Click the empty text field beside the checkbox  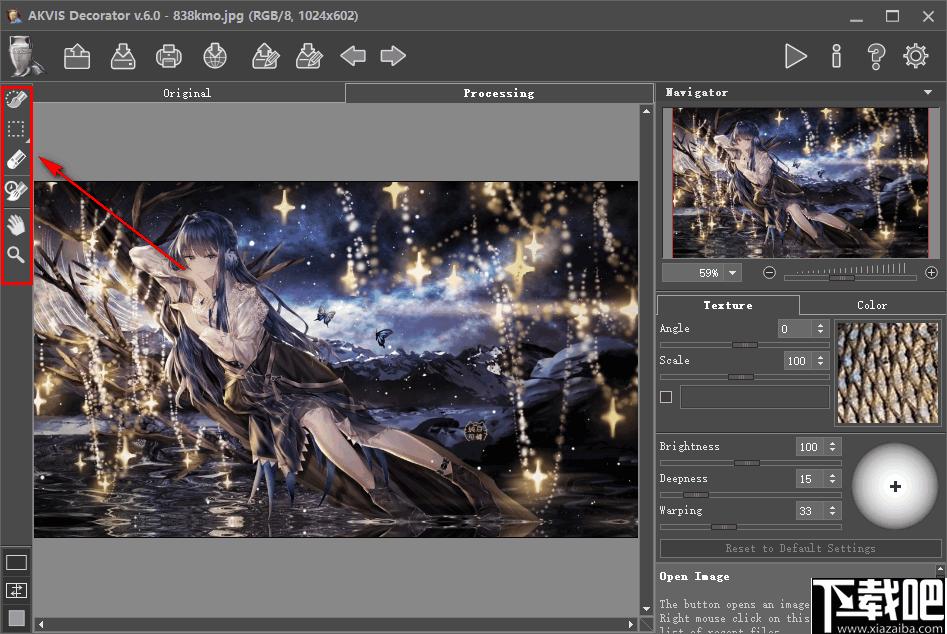pos(755,397)
